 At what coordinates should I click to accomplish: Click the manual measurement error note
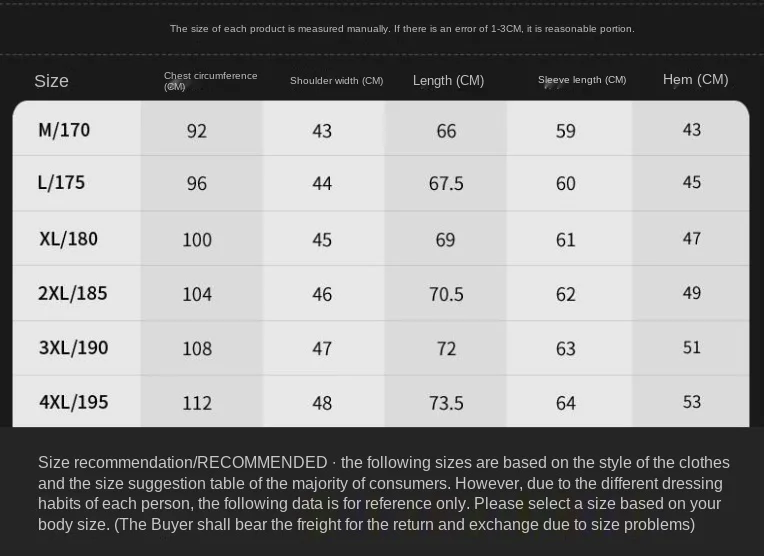pos(402,29)
